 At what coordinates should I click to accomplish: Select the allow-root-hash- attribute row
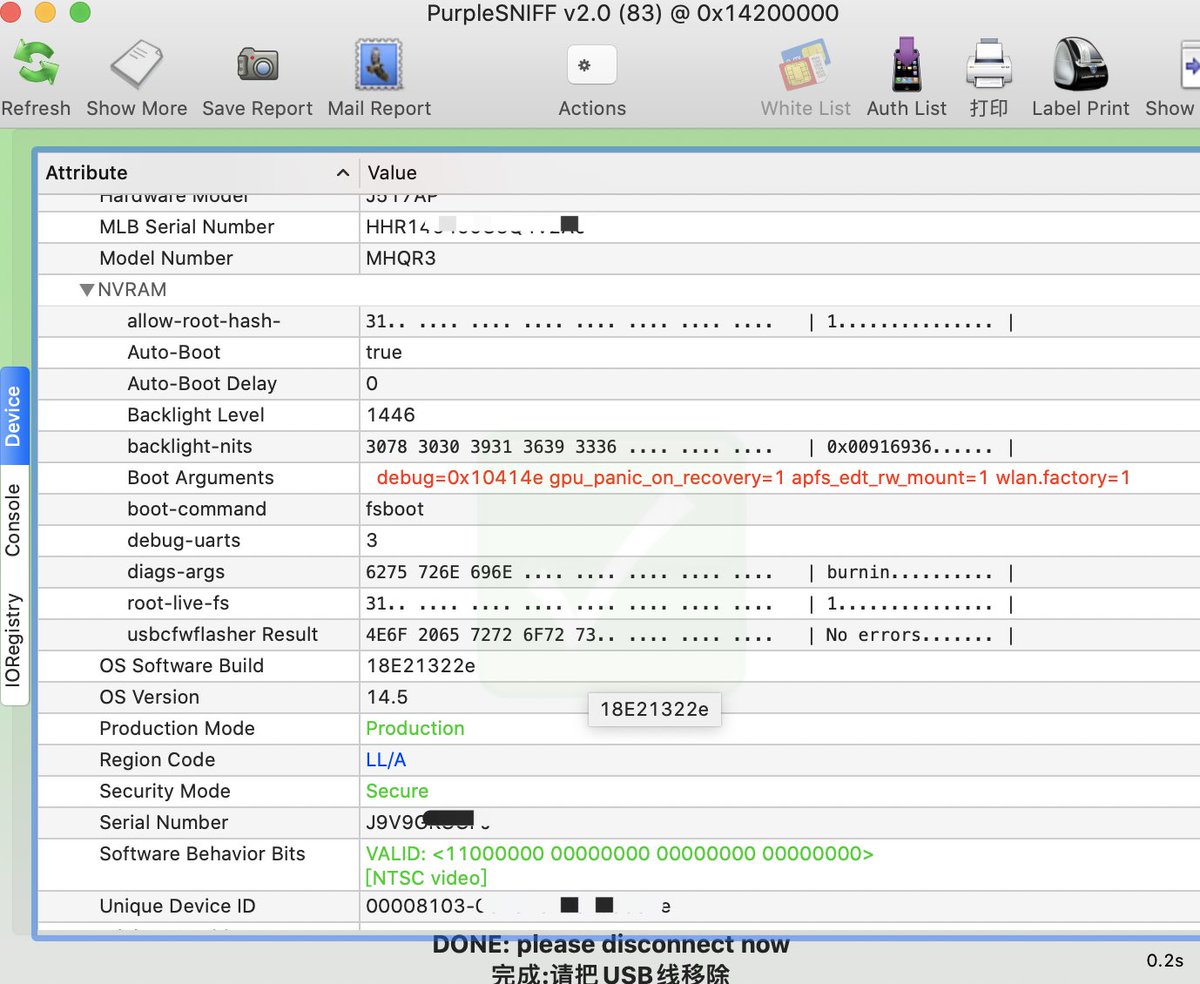click(619, 321)
